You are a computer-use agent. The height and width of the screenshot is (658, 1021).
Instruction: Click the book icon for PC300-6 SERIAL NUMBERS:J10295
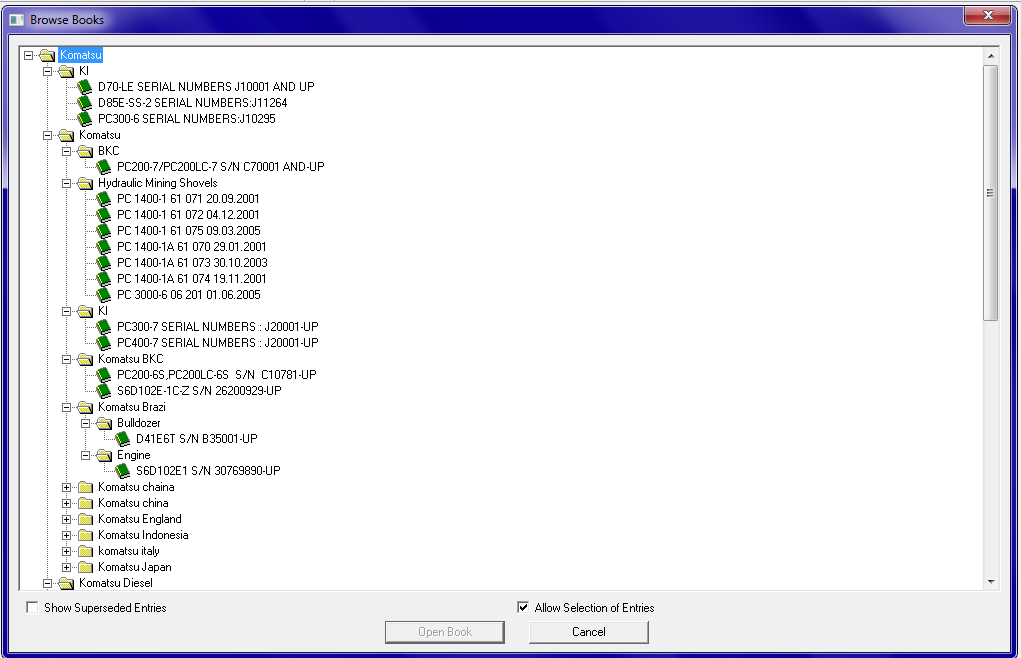(85, 118)
